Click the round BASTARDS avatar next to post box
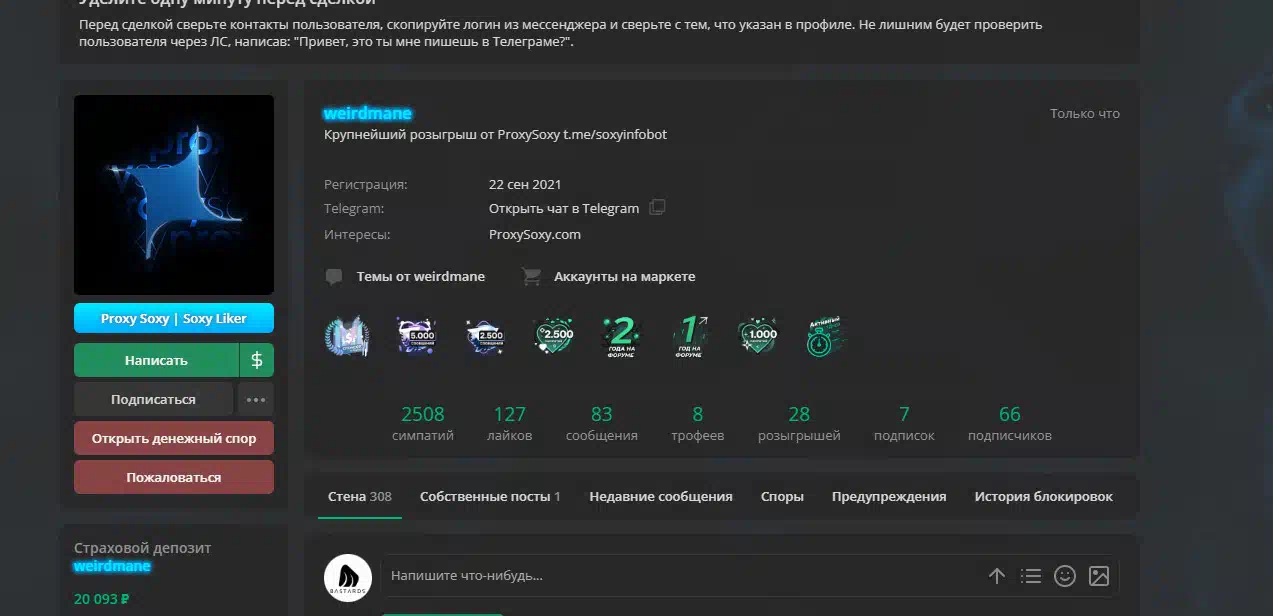1273x616 pixels. click(x=348, y=577)
